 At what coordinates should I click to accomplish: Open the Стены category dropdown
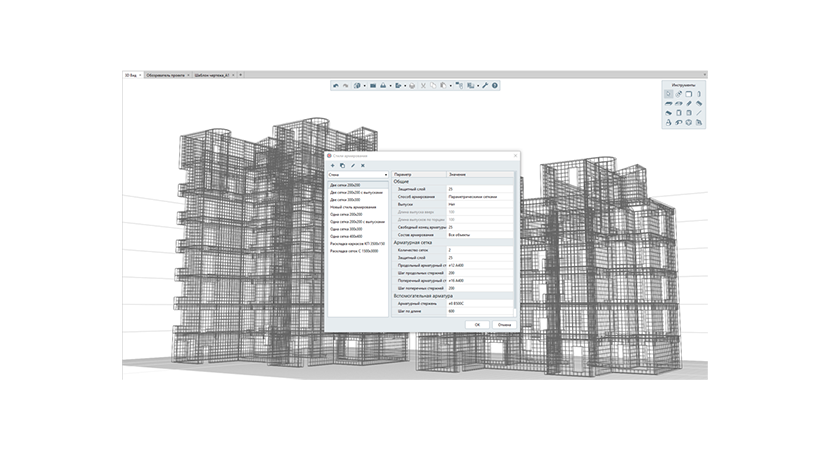358,175
